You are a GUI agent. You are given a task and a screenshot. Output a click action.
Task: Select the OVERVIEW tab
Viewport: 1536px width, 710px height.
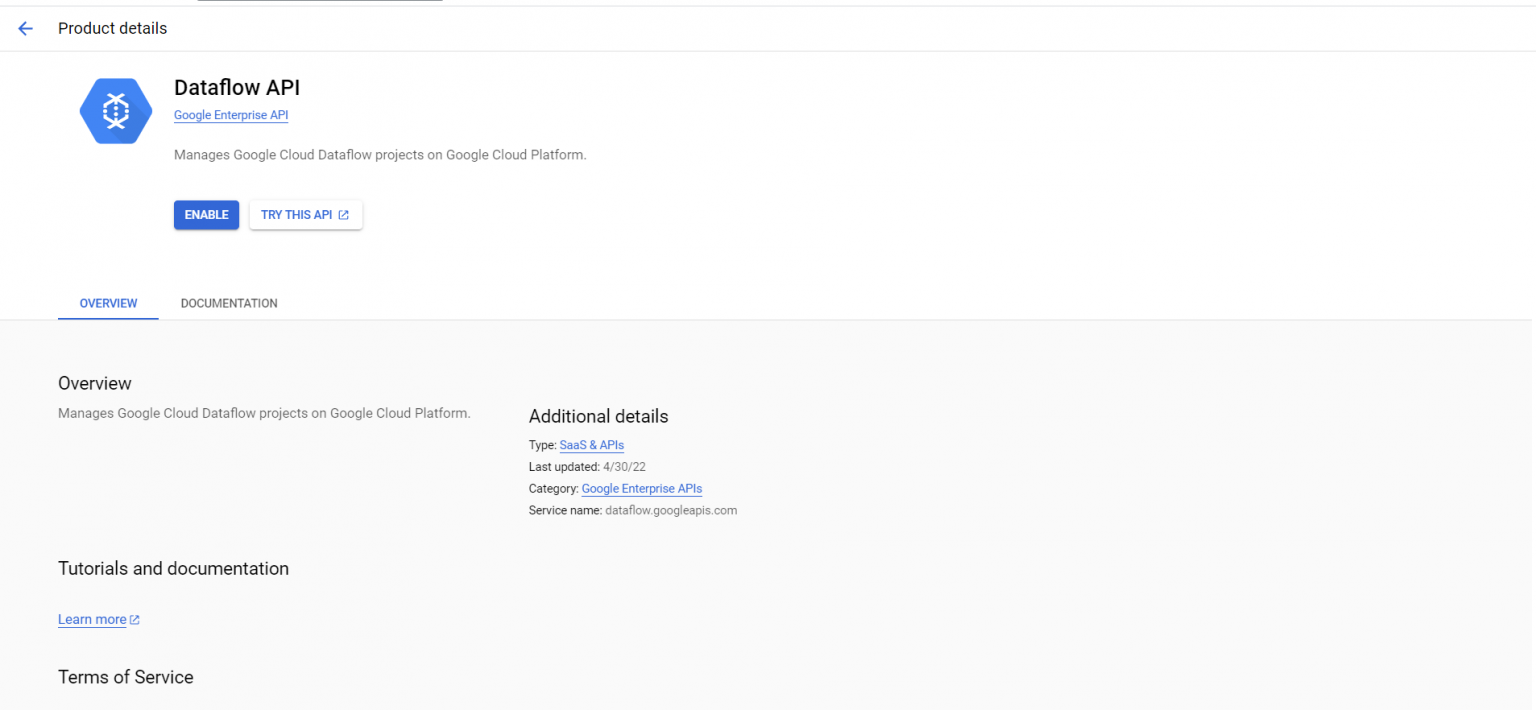(x=108, y=303)
